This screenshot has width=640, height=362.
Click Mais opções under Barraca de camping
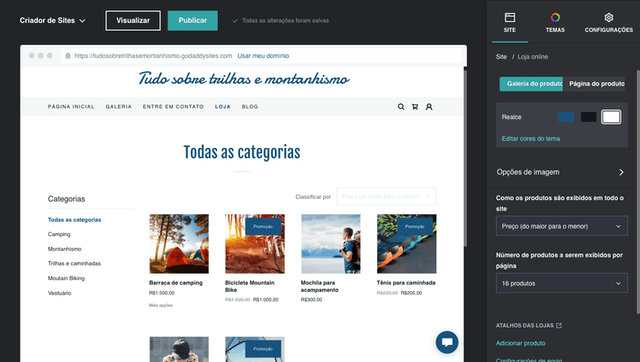coord(161,305)
